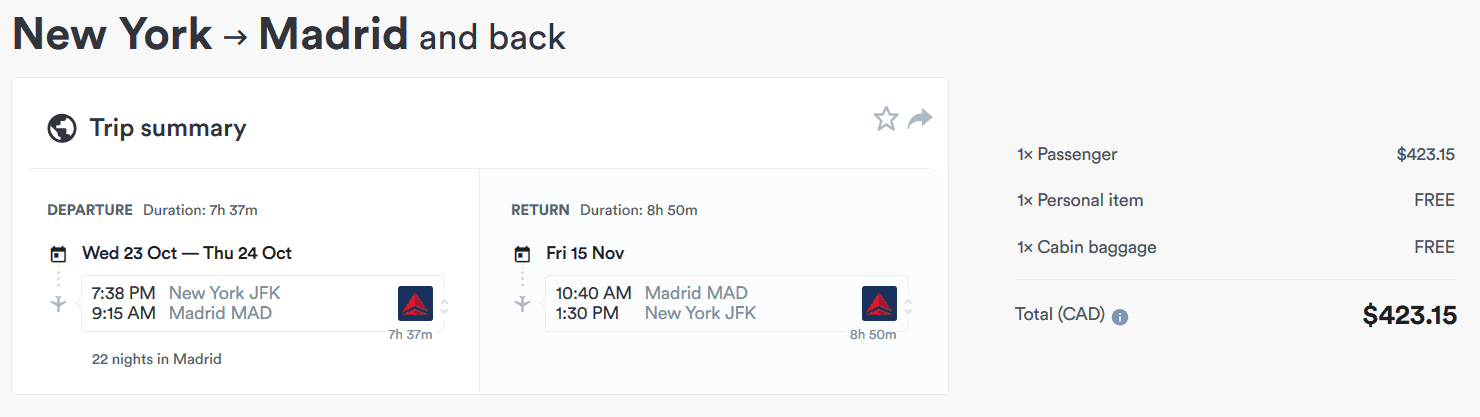Click the Trip summary heading
Image resolution: width=1480 pixels, height=417 pixels.
[168, 128]
